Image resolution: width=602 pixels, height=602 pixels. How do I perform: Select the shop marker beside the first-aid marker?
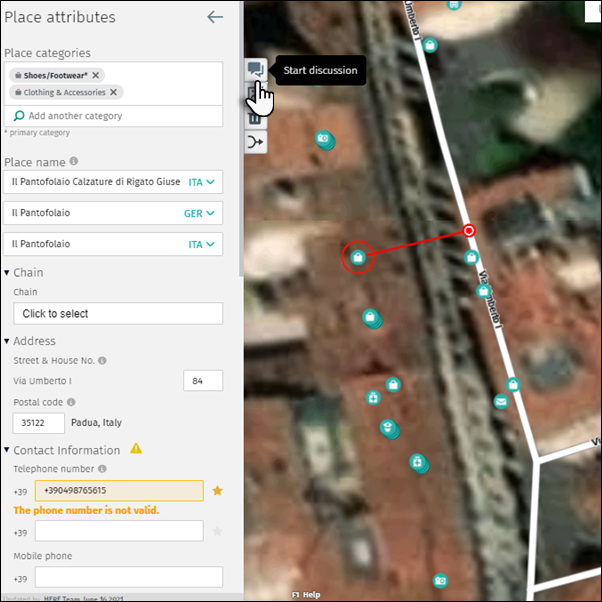pyautogui.click(x=393, y=384)
